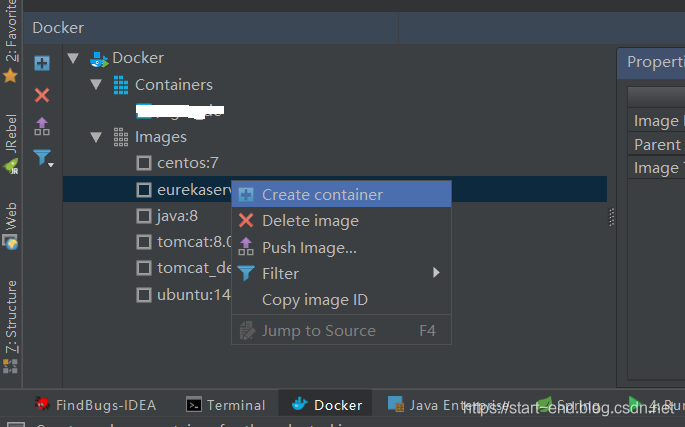Click the create container toolbar icon
The width and height of the screenshot is (685, 427).
(42, 64)
